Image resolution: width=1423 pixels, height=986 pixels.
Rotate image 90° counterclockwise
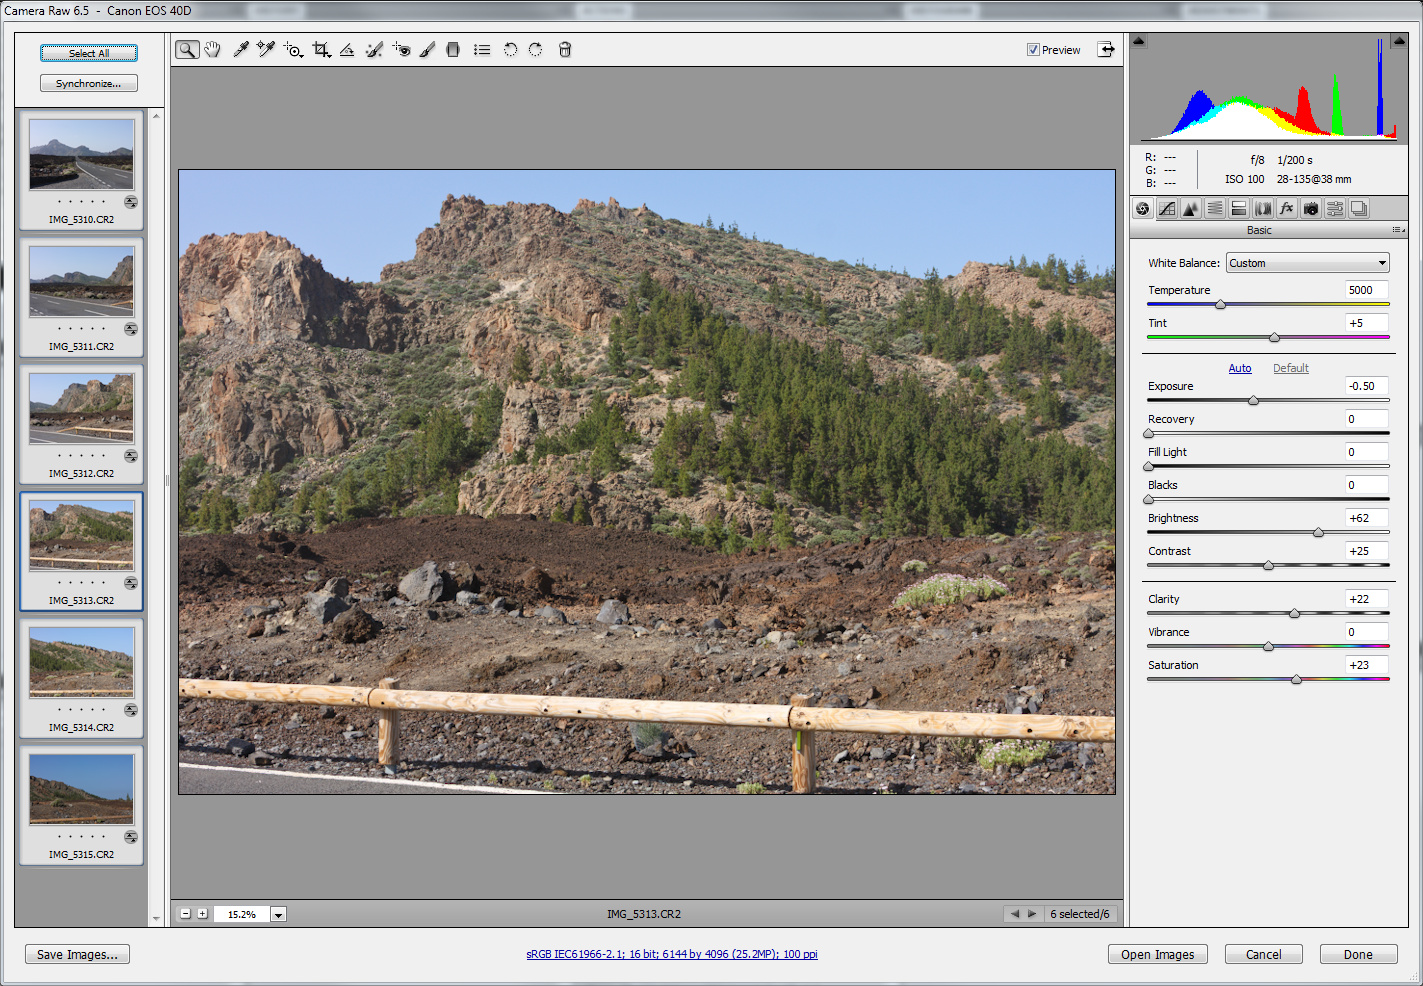coord(510,50)
